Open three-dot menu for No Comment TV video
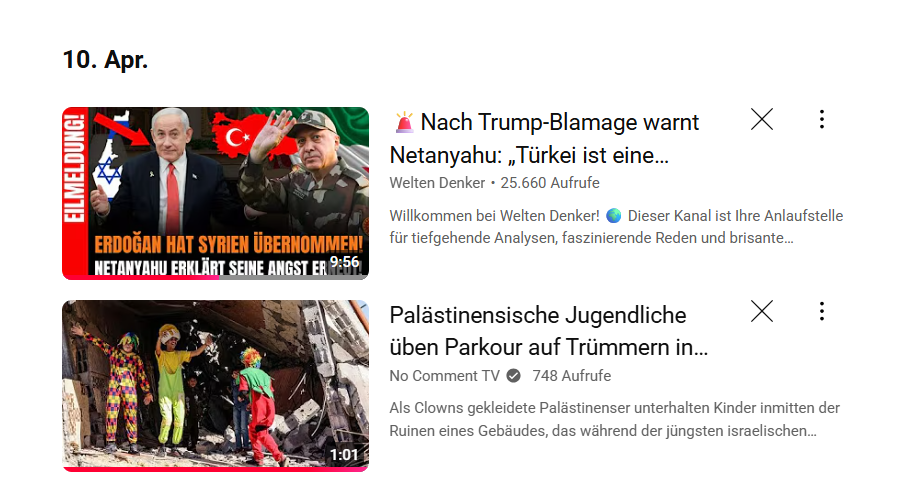 (821, 311)
